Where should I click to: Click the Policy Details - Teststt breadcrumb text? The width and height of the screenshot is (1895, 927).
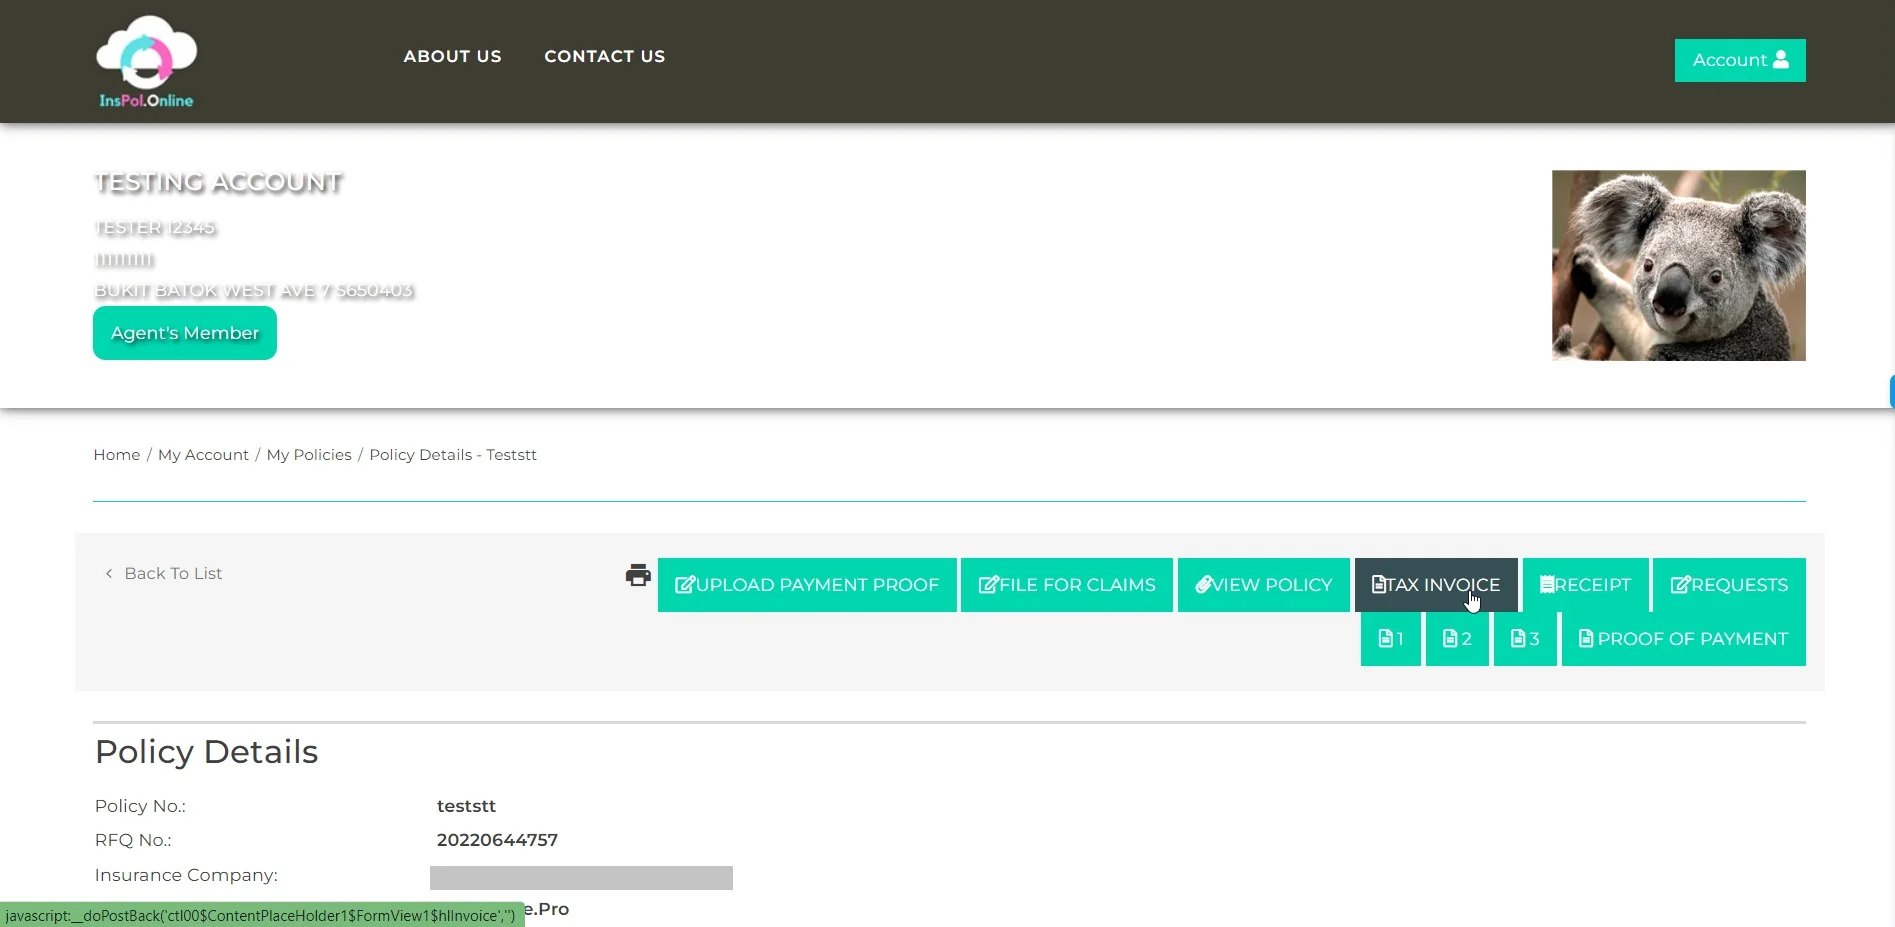(x=453, y=455)
